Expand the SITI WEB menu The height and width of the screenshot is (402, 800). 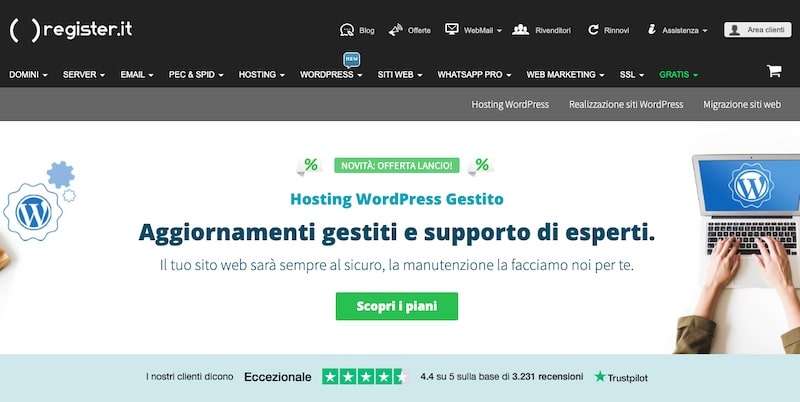pos(400,74)
